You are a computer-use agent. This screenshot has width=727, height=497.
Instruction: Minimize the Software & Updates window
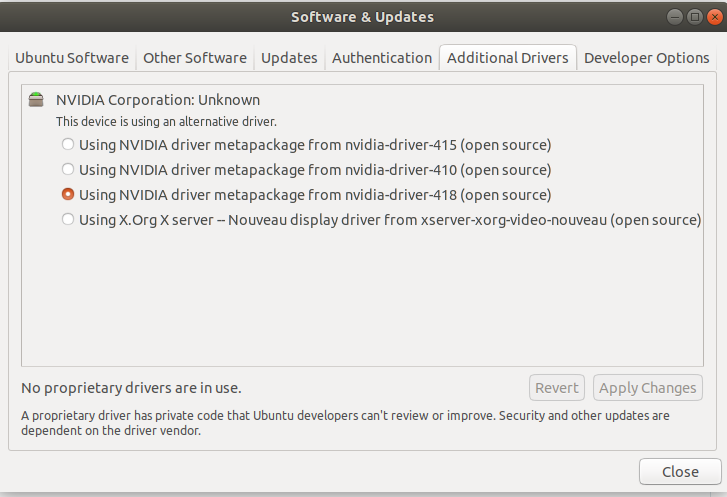(x=676, y=16)
